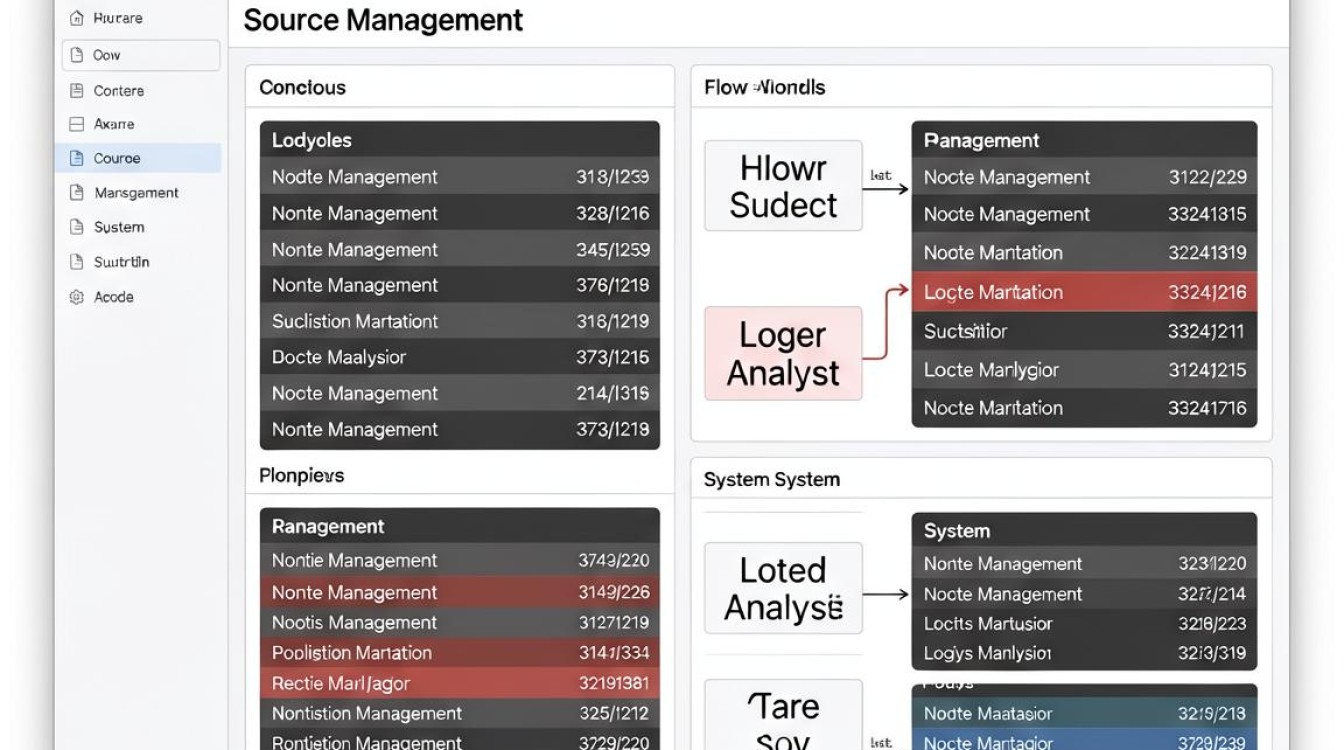Select the red highlighted Locte Martation row
The height and width of the screenshot is (750, 1344).
[x=1085, y=292]
